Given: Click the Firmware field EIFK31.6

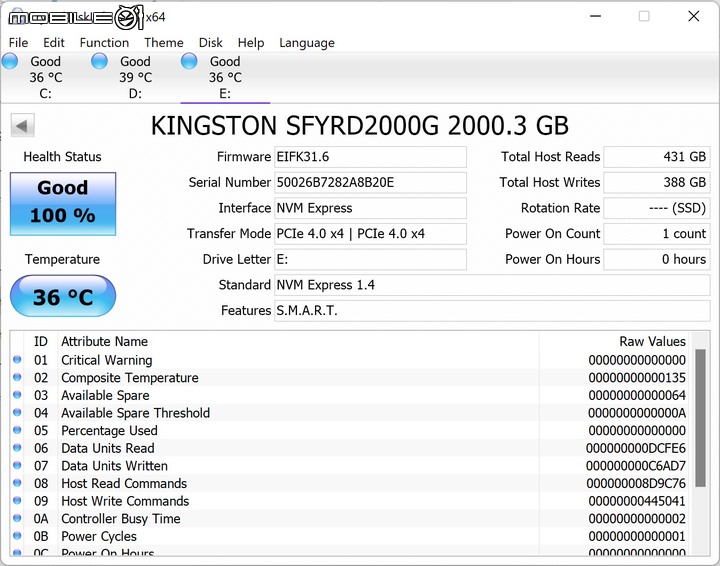Looking at the screenshot, I should [370, 157].
